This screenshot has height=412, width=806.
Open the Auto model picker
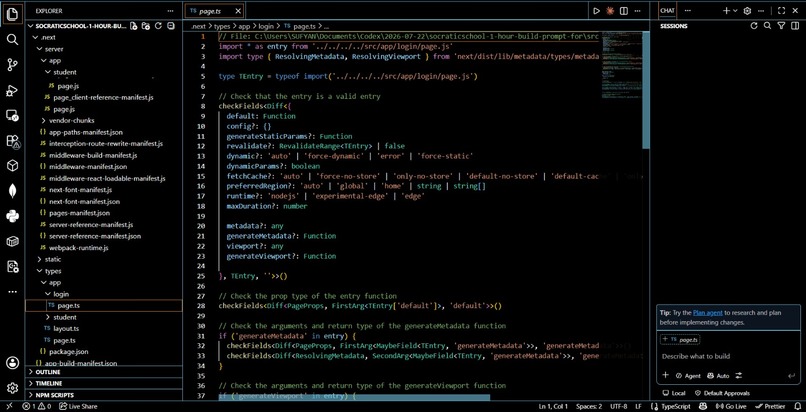tap(719, 376)
